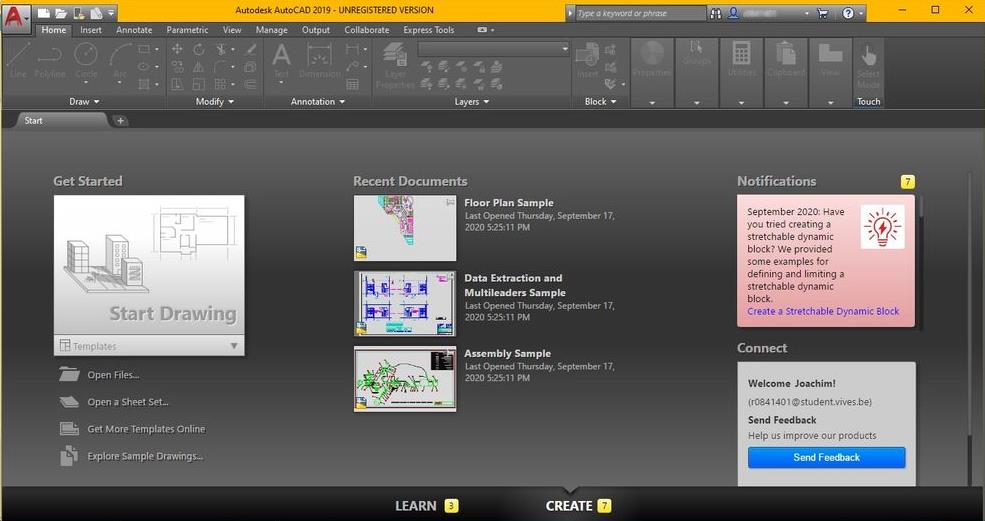Open the Express Tools ribbon tab
Image resolution: width=985 pixels, height=521 pixels.
tap(428, 30)
